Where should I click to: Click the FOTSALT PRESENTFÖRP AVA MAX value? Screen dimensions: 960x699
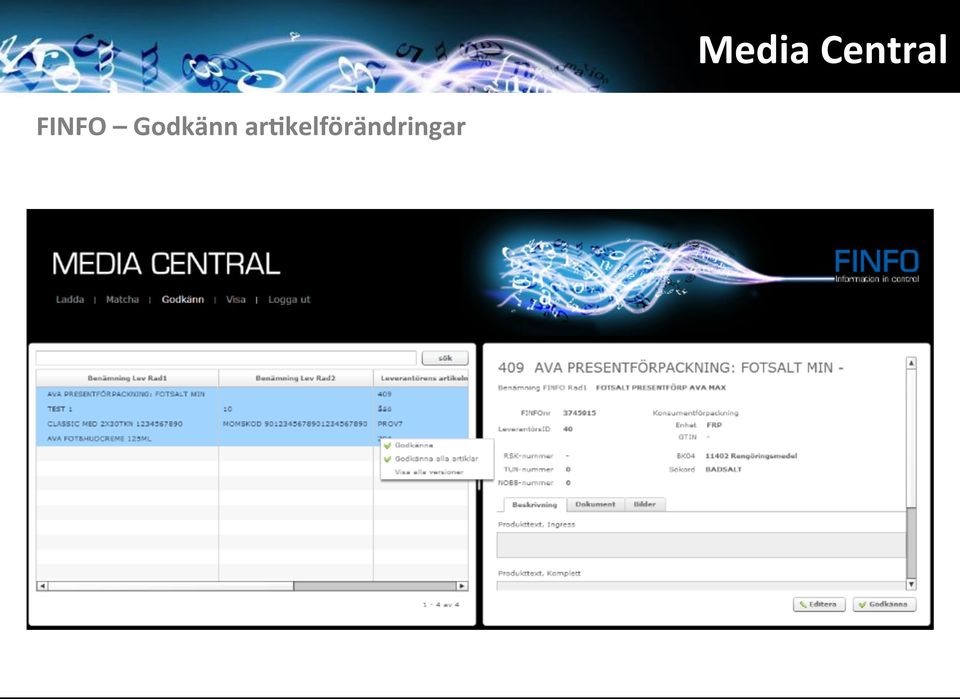(661, 387)
